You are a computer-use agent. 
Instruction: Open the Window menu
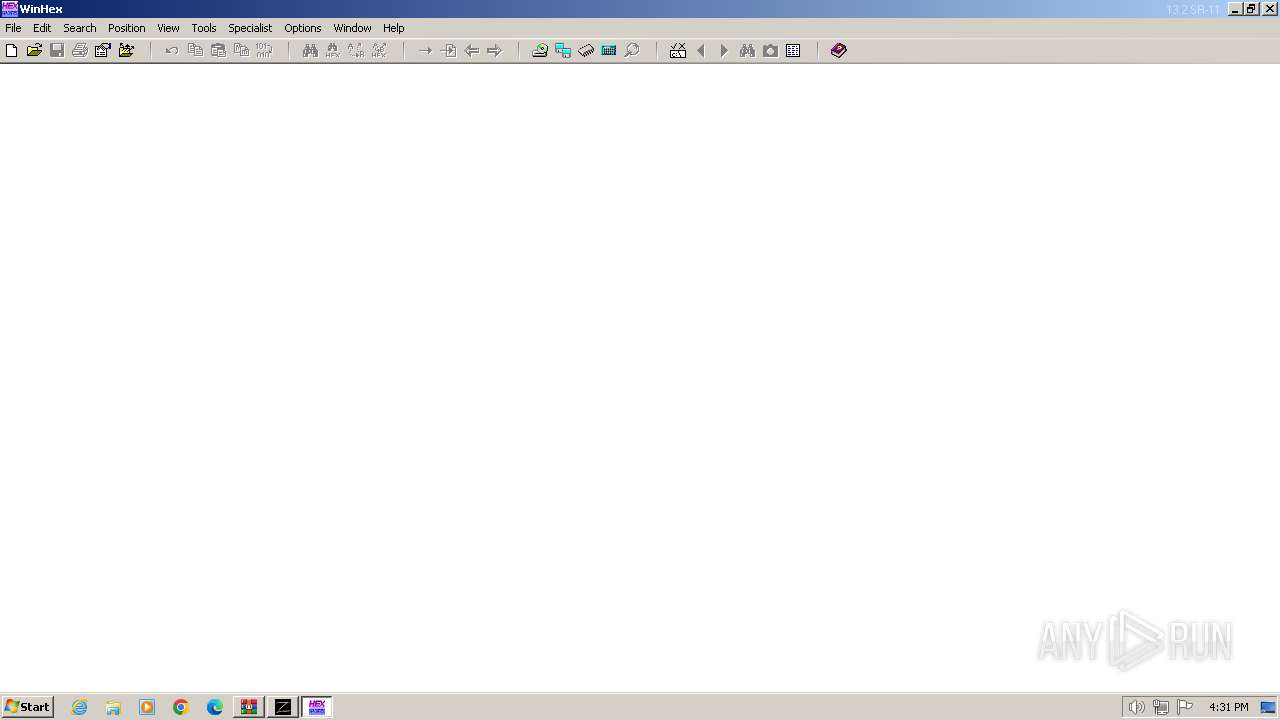coord(352,28)
